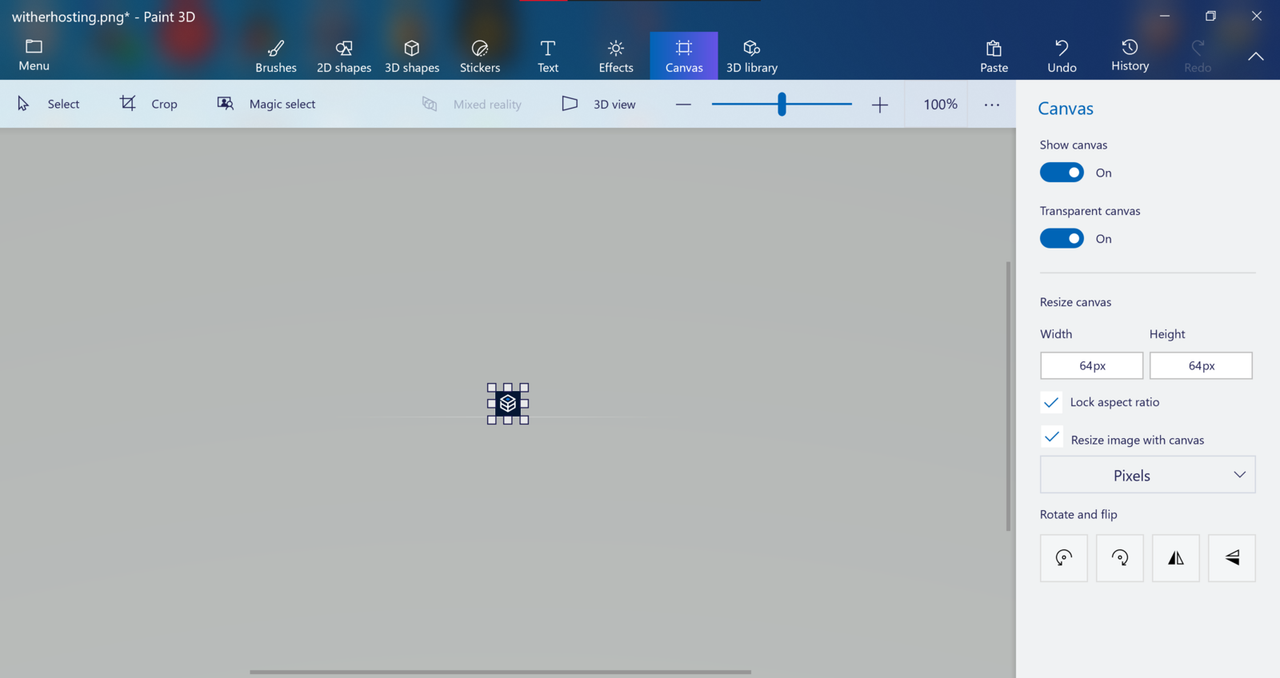Minimize the Paint 3D window

click(x=1164, y=16)
